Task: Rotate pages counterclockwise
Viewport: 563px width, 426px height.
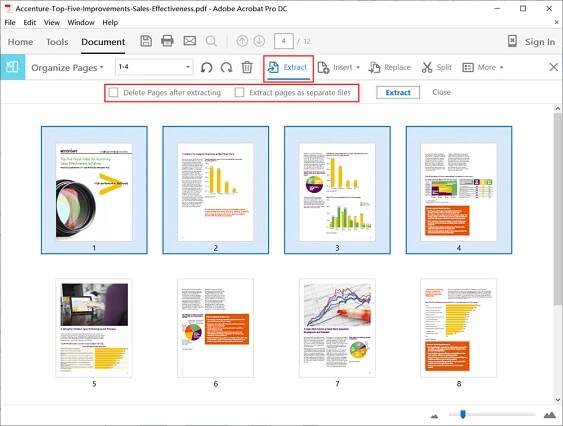Action: (x=206, y=67)
